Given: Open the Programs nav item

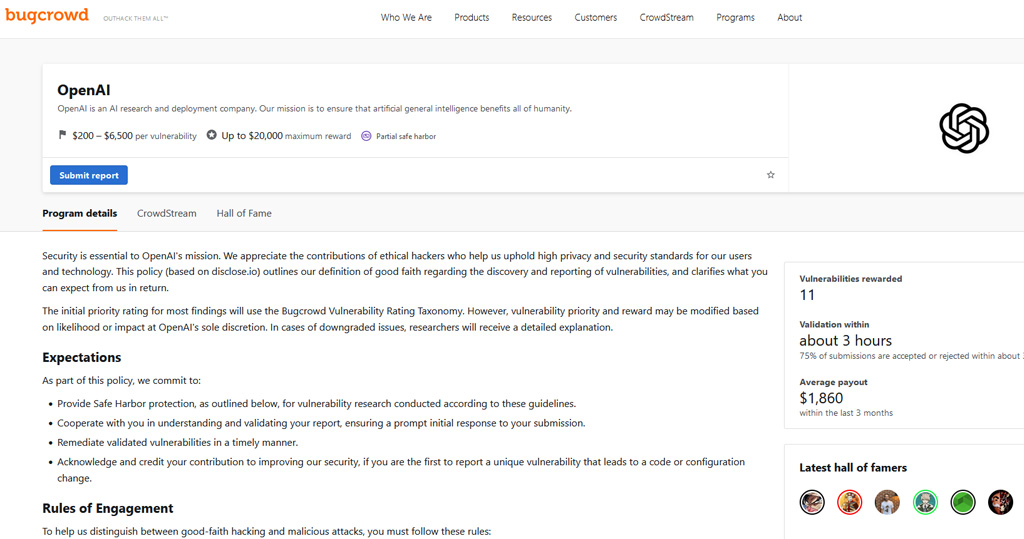Looking at the screenshot, I should (x=735, y=17).
